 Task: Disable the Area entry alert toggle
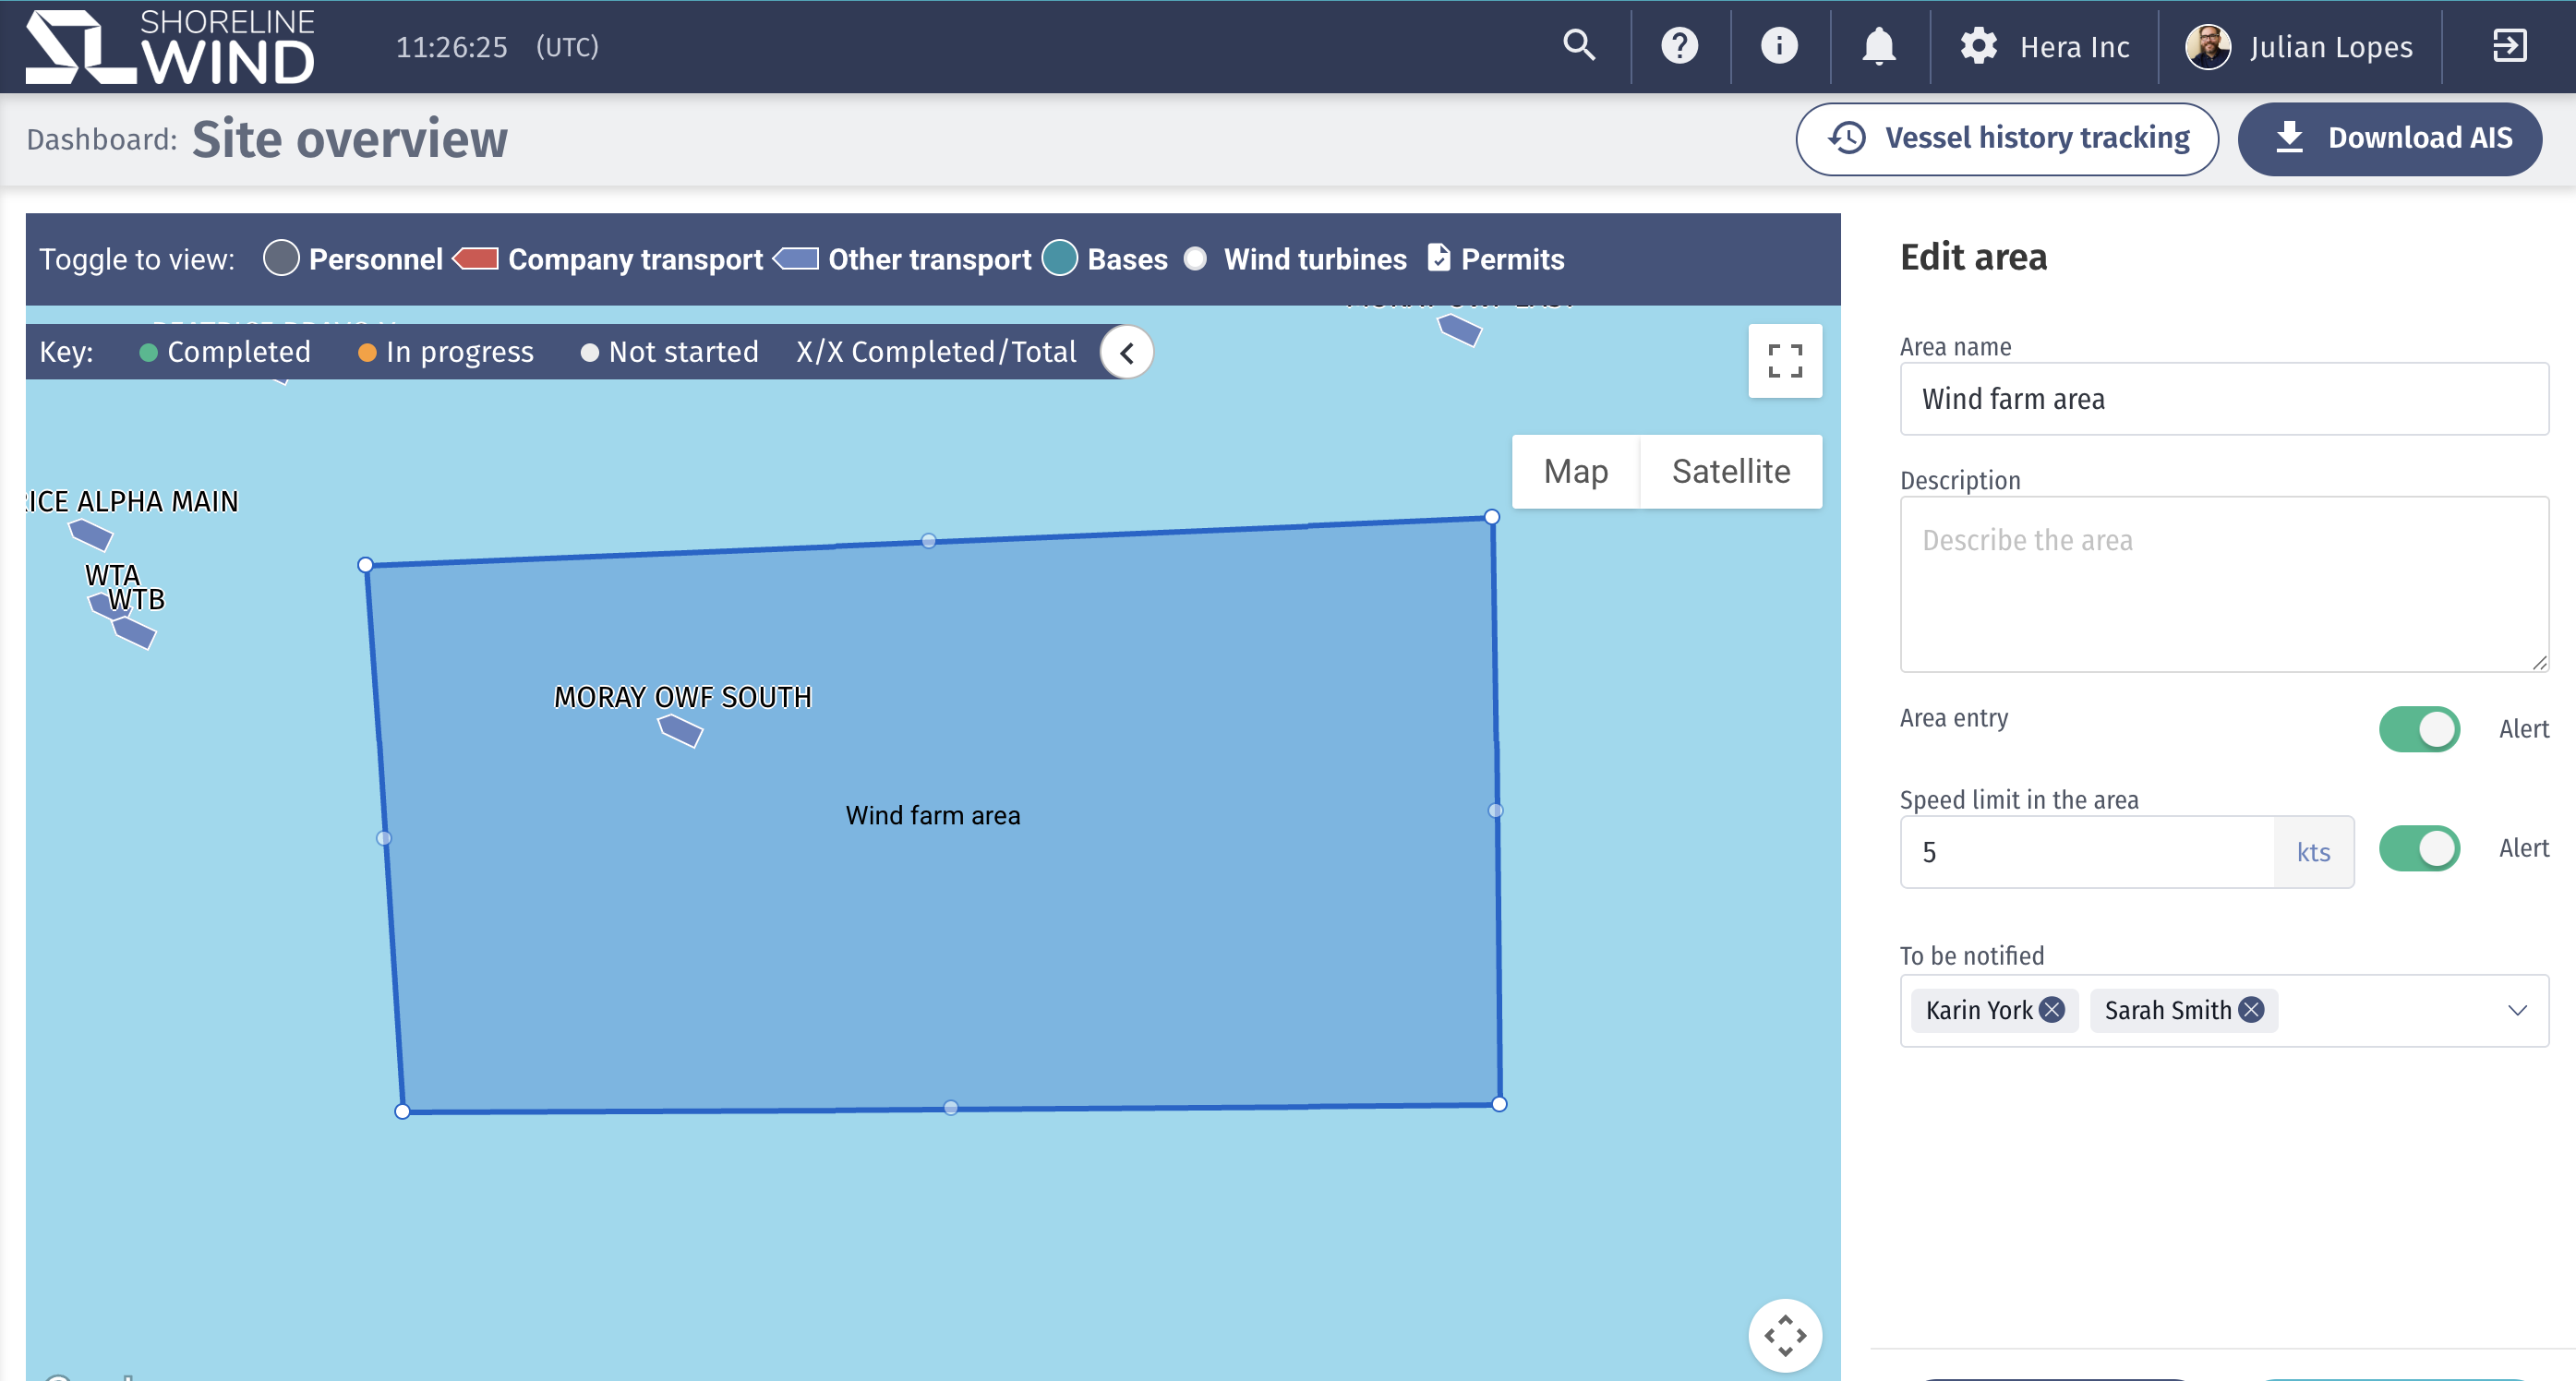[x=2418, y=729]
